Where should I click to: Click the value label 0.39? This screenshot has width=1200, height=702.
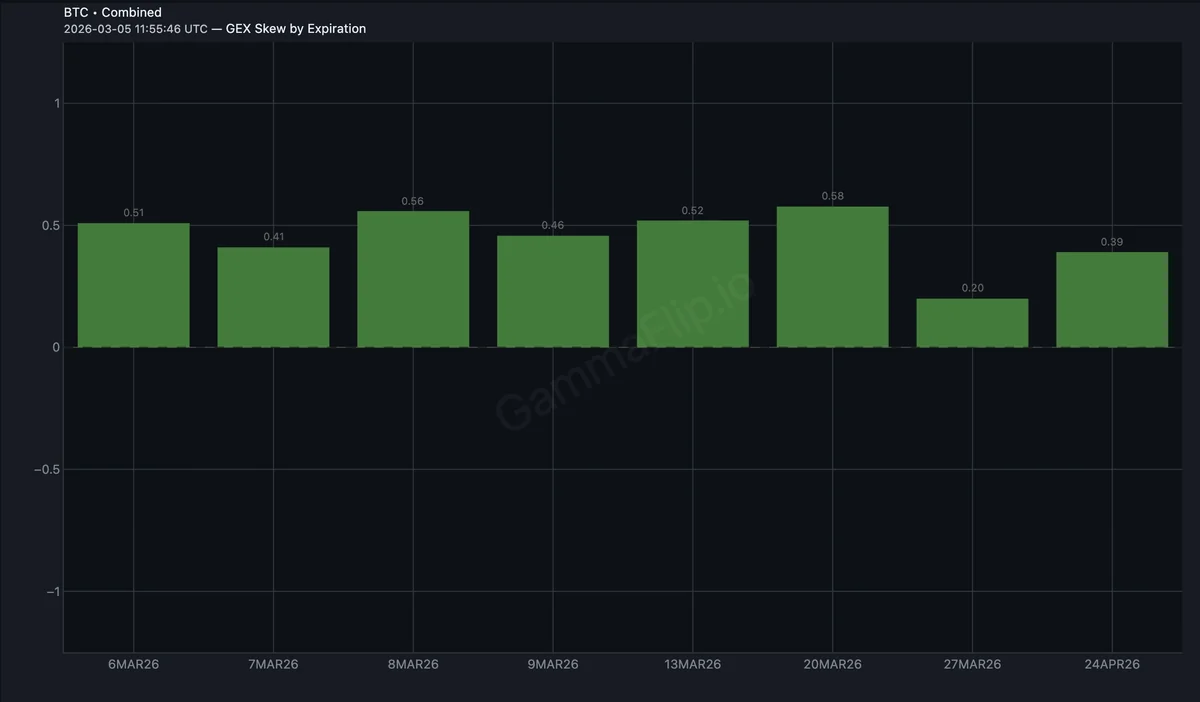tap(1113, 241)
